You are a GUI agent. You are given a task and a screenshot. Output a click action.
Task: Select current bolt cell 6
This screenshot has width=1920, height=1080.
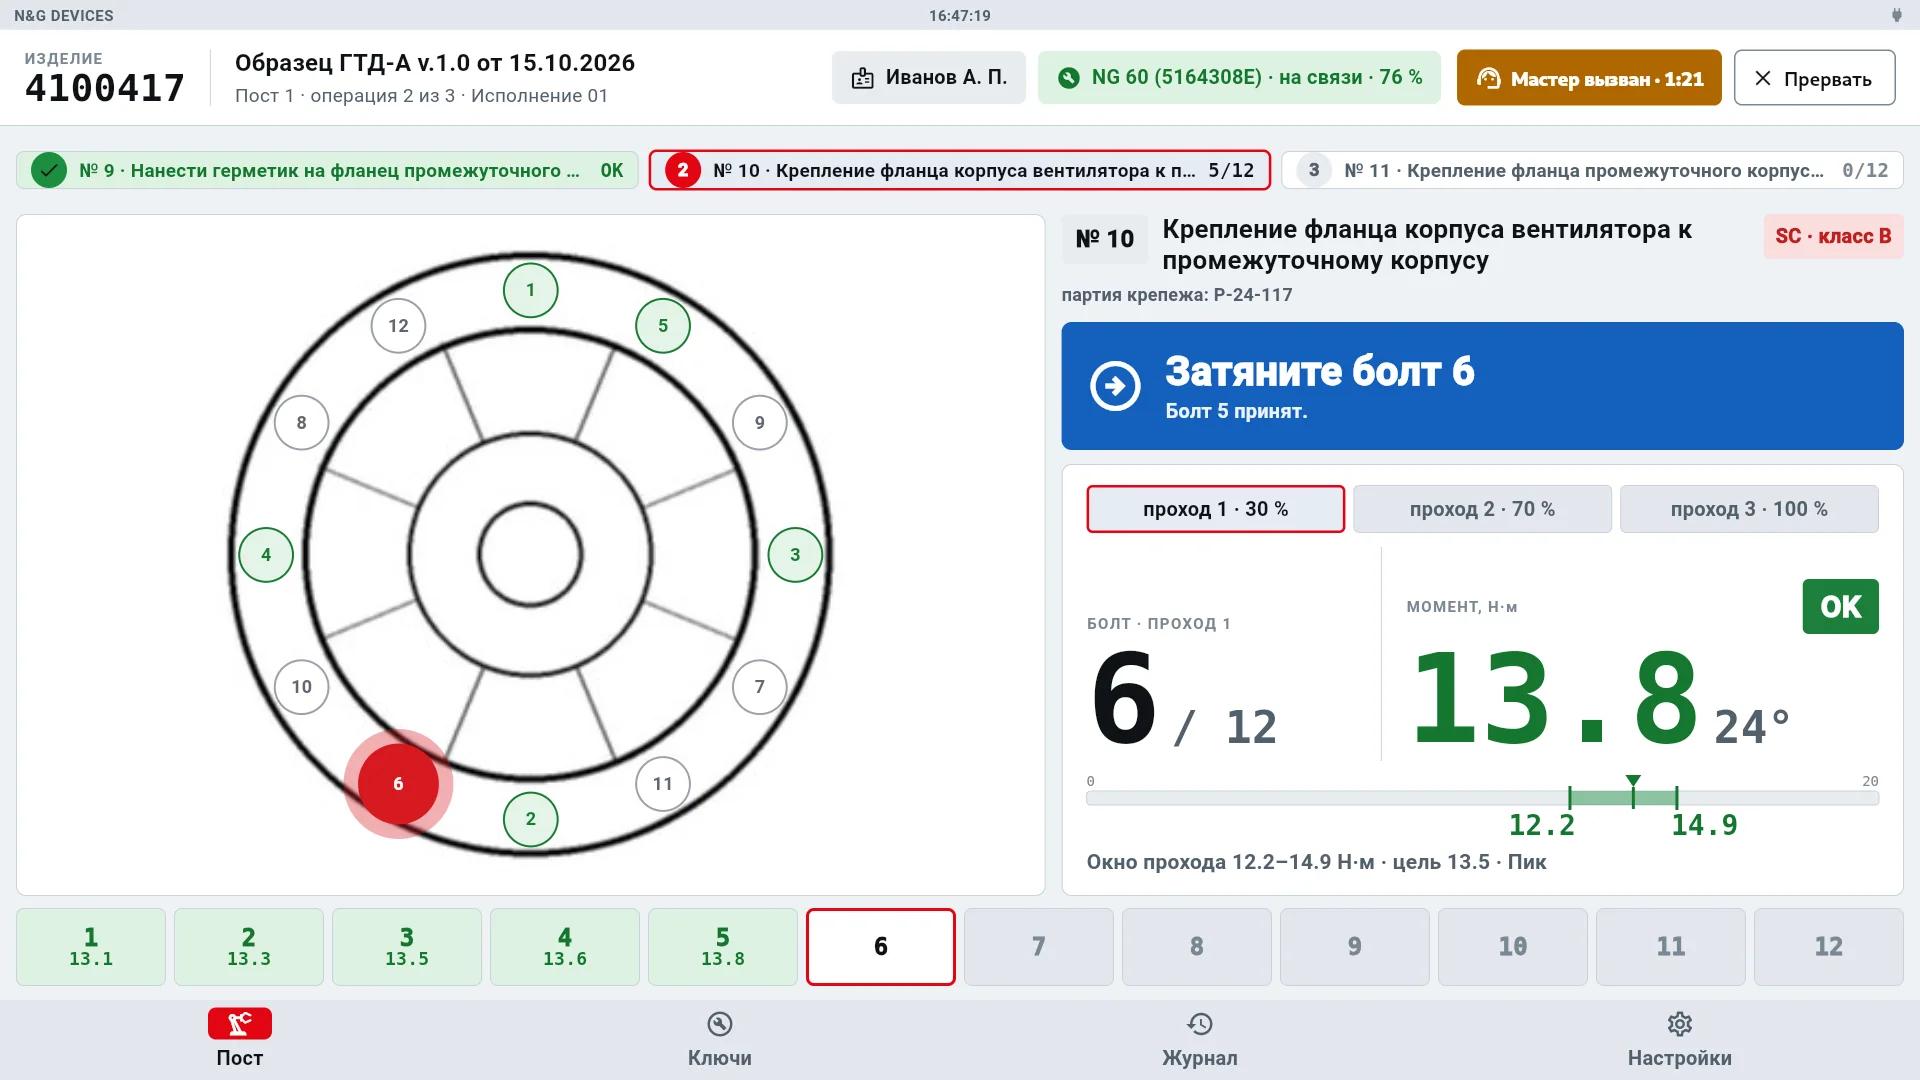click(881, 947)
